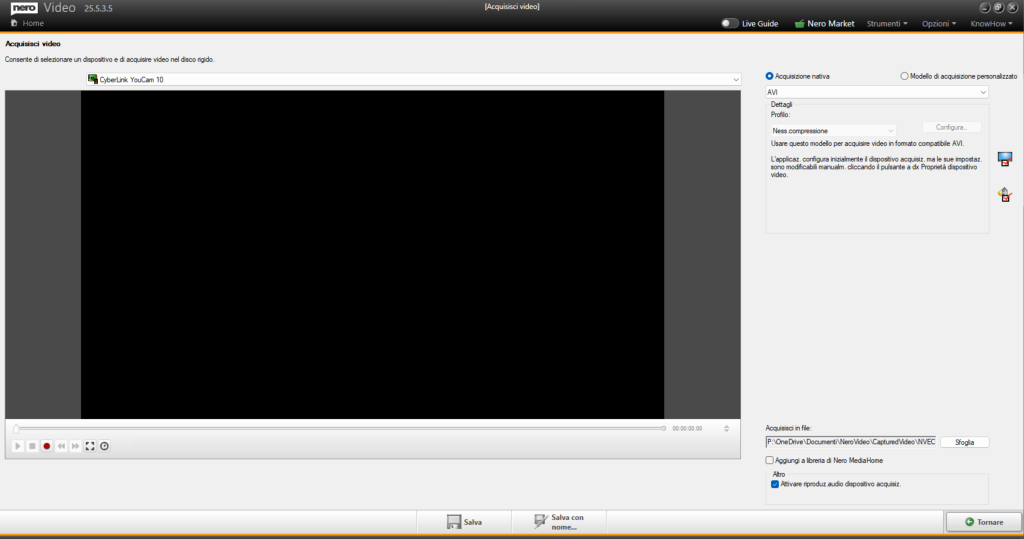Open the capture timer clock icon

point(104,446)
